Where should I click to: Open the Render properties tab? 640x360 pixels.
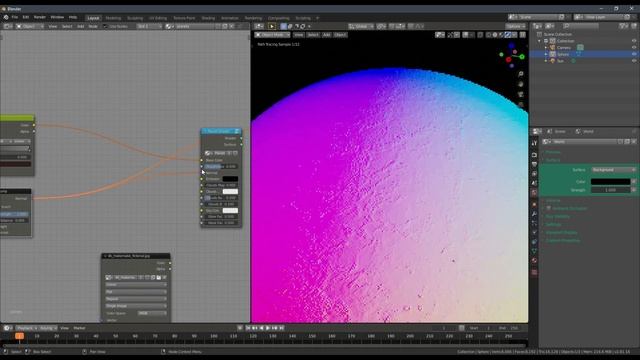point(534,155)
